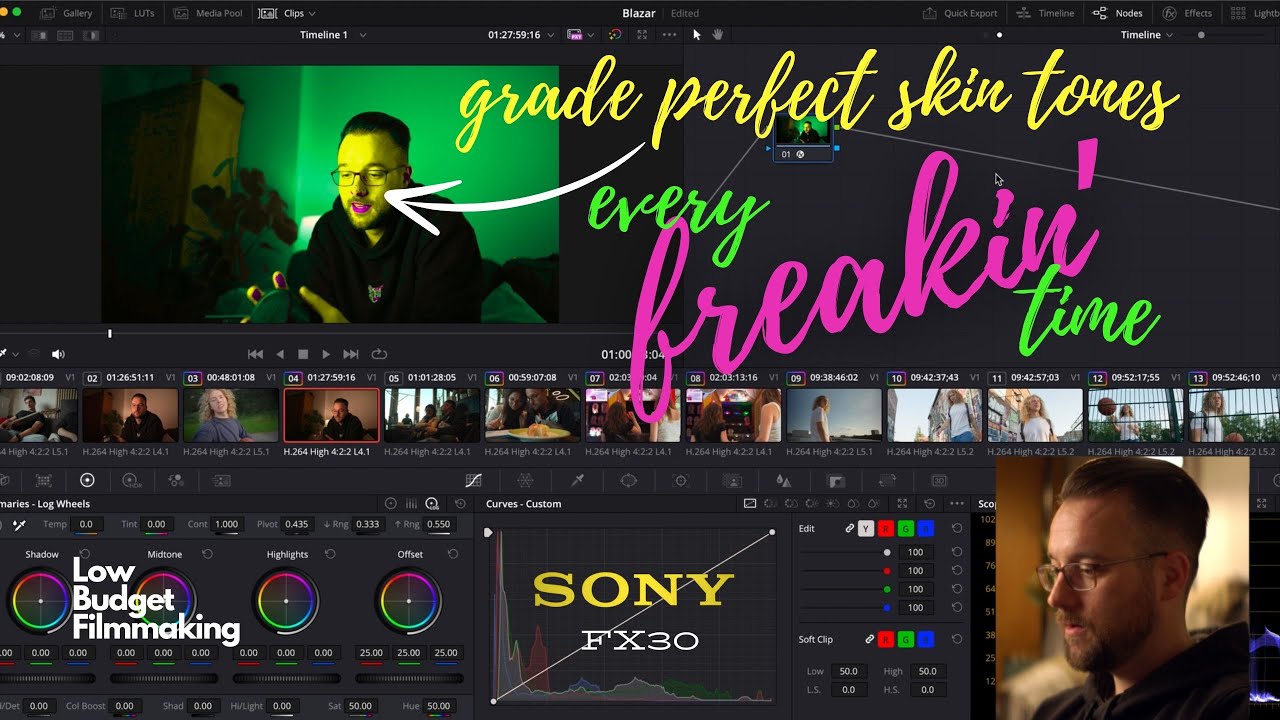Toggle red channel in Edit row
Image resolution: width=1280 pixels, height=720 pixels.
885,528
